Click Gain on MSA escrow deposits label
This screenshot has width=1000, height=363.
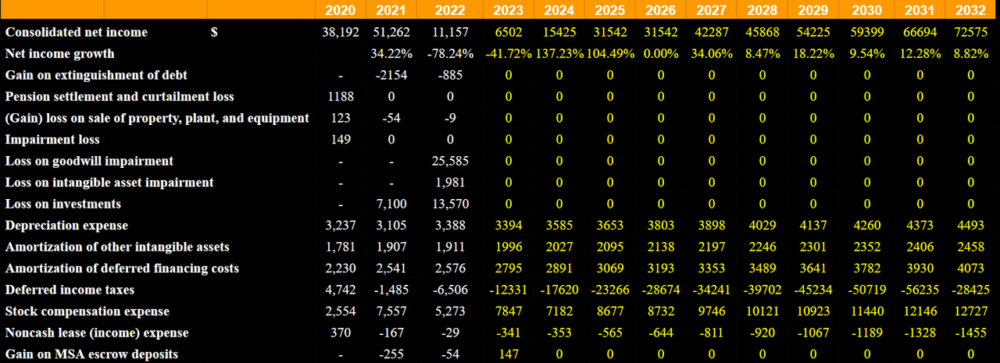point(91,354)
